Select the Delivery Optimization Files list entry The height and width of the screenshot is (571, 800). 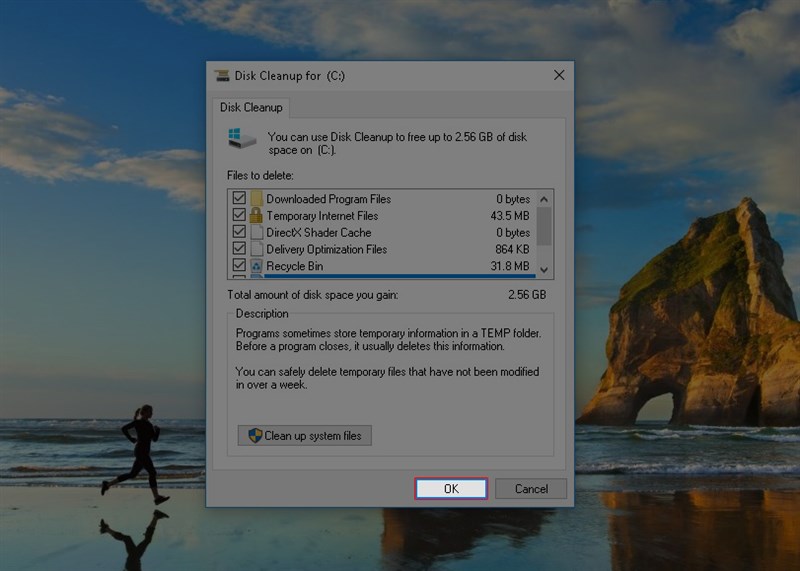click(326, 249)
